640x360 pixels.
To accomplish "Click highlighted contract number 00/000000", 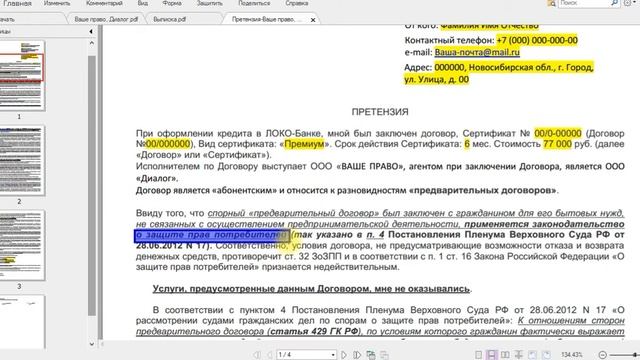I will (x=168, y=144).
